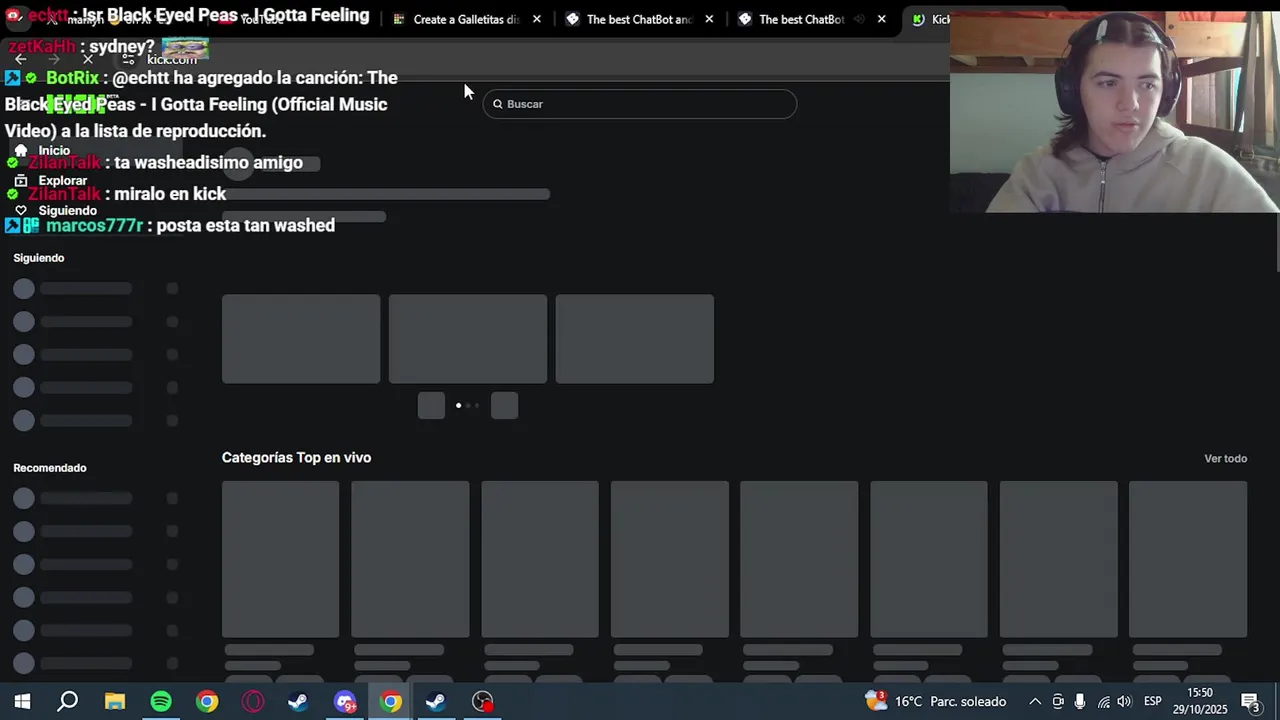Switch to the ChatBot tab playing audio
This screenshot has height=720, width=1280.
click(810, 19)
